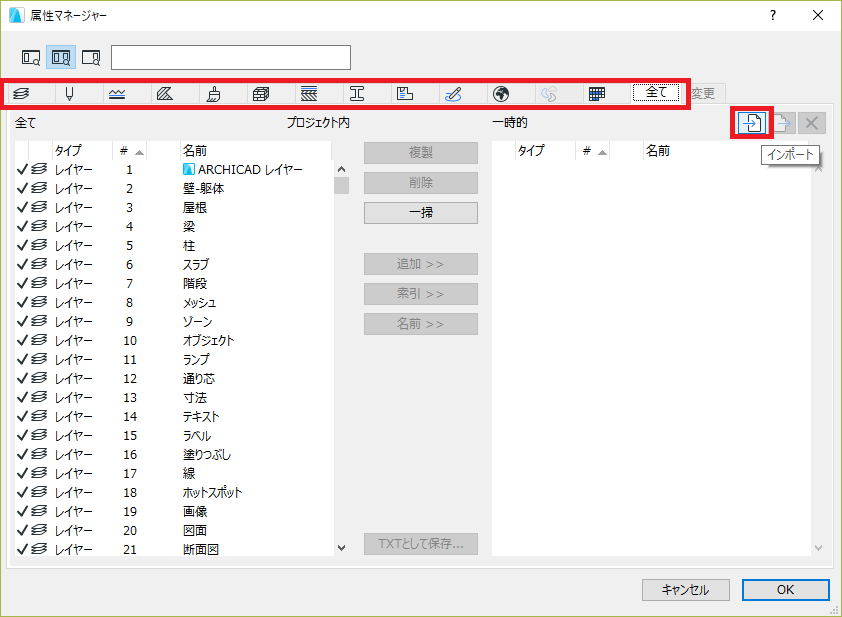Click the 一掃 (Purge) button
This screenshot has width=842, height=617.
420,213
